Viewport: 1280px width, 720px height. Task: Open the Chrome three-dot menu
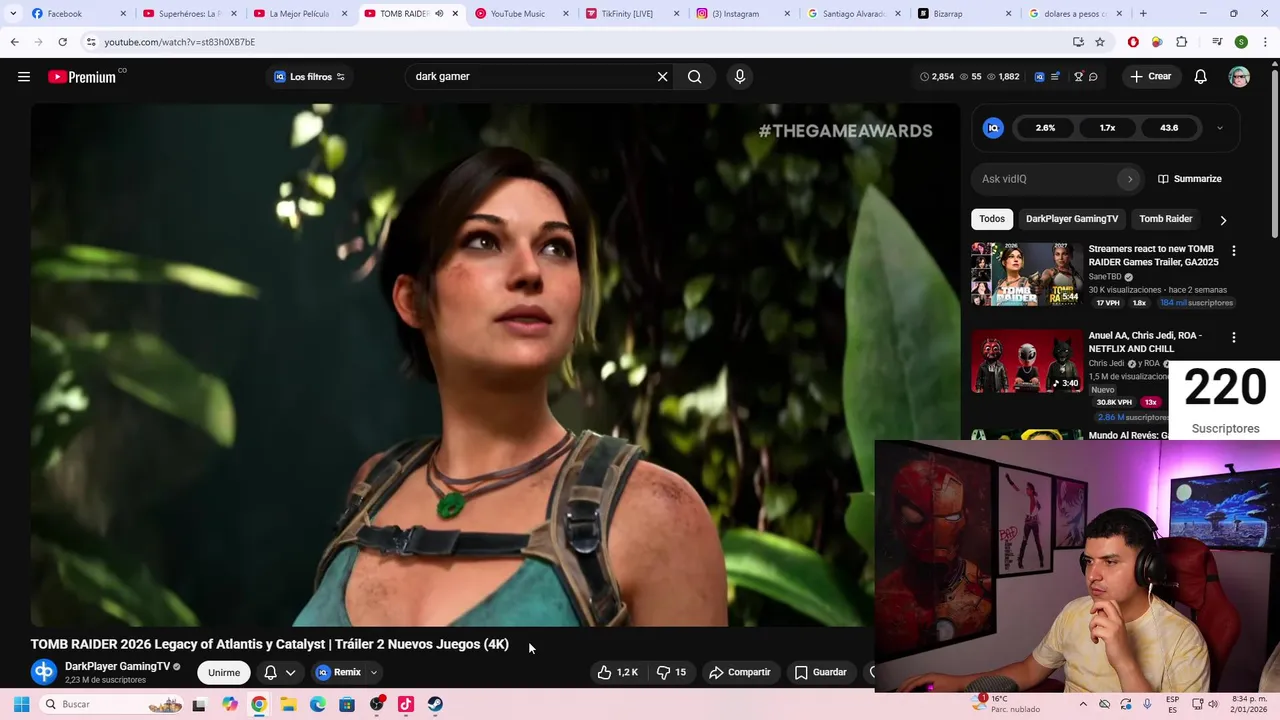point(1265,42)
